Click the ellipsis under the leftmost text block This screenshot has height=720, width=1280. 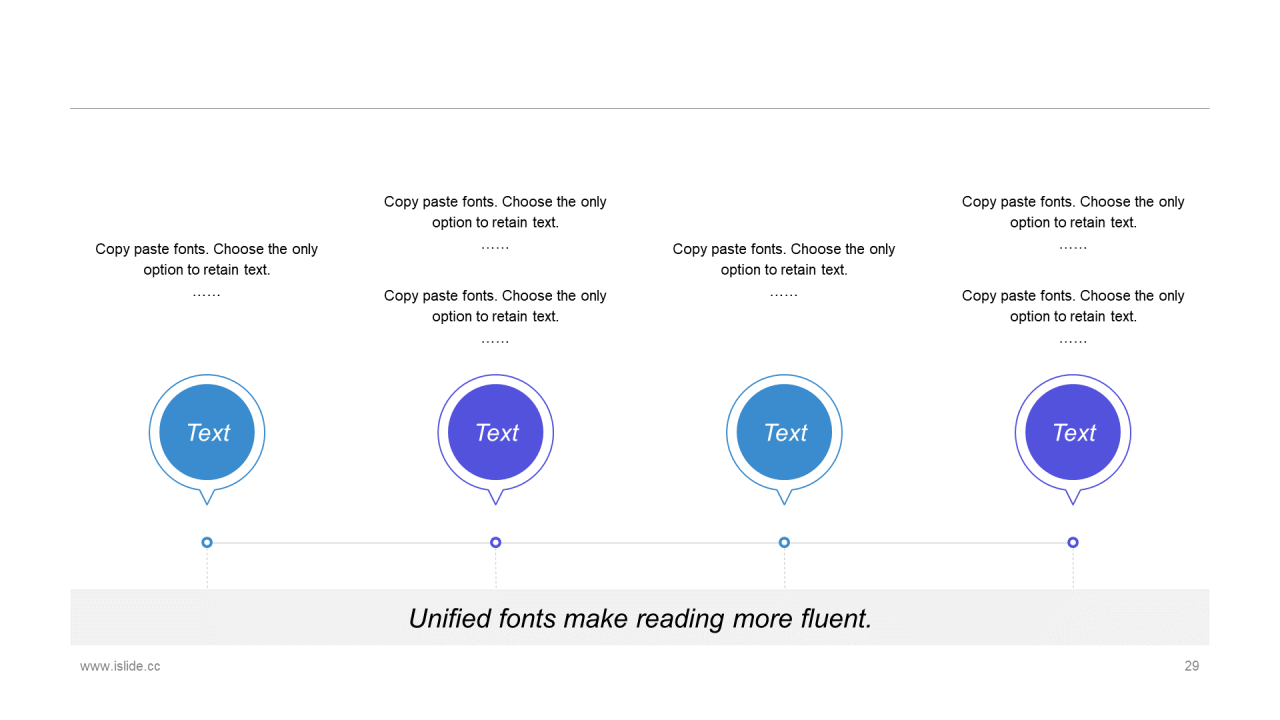(207, 293)
